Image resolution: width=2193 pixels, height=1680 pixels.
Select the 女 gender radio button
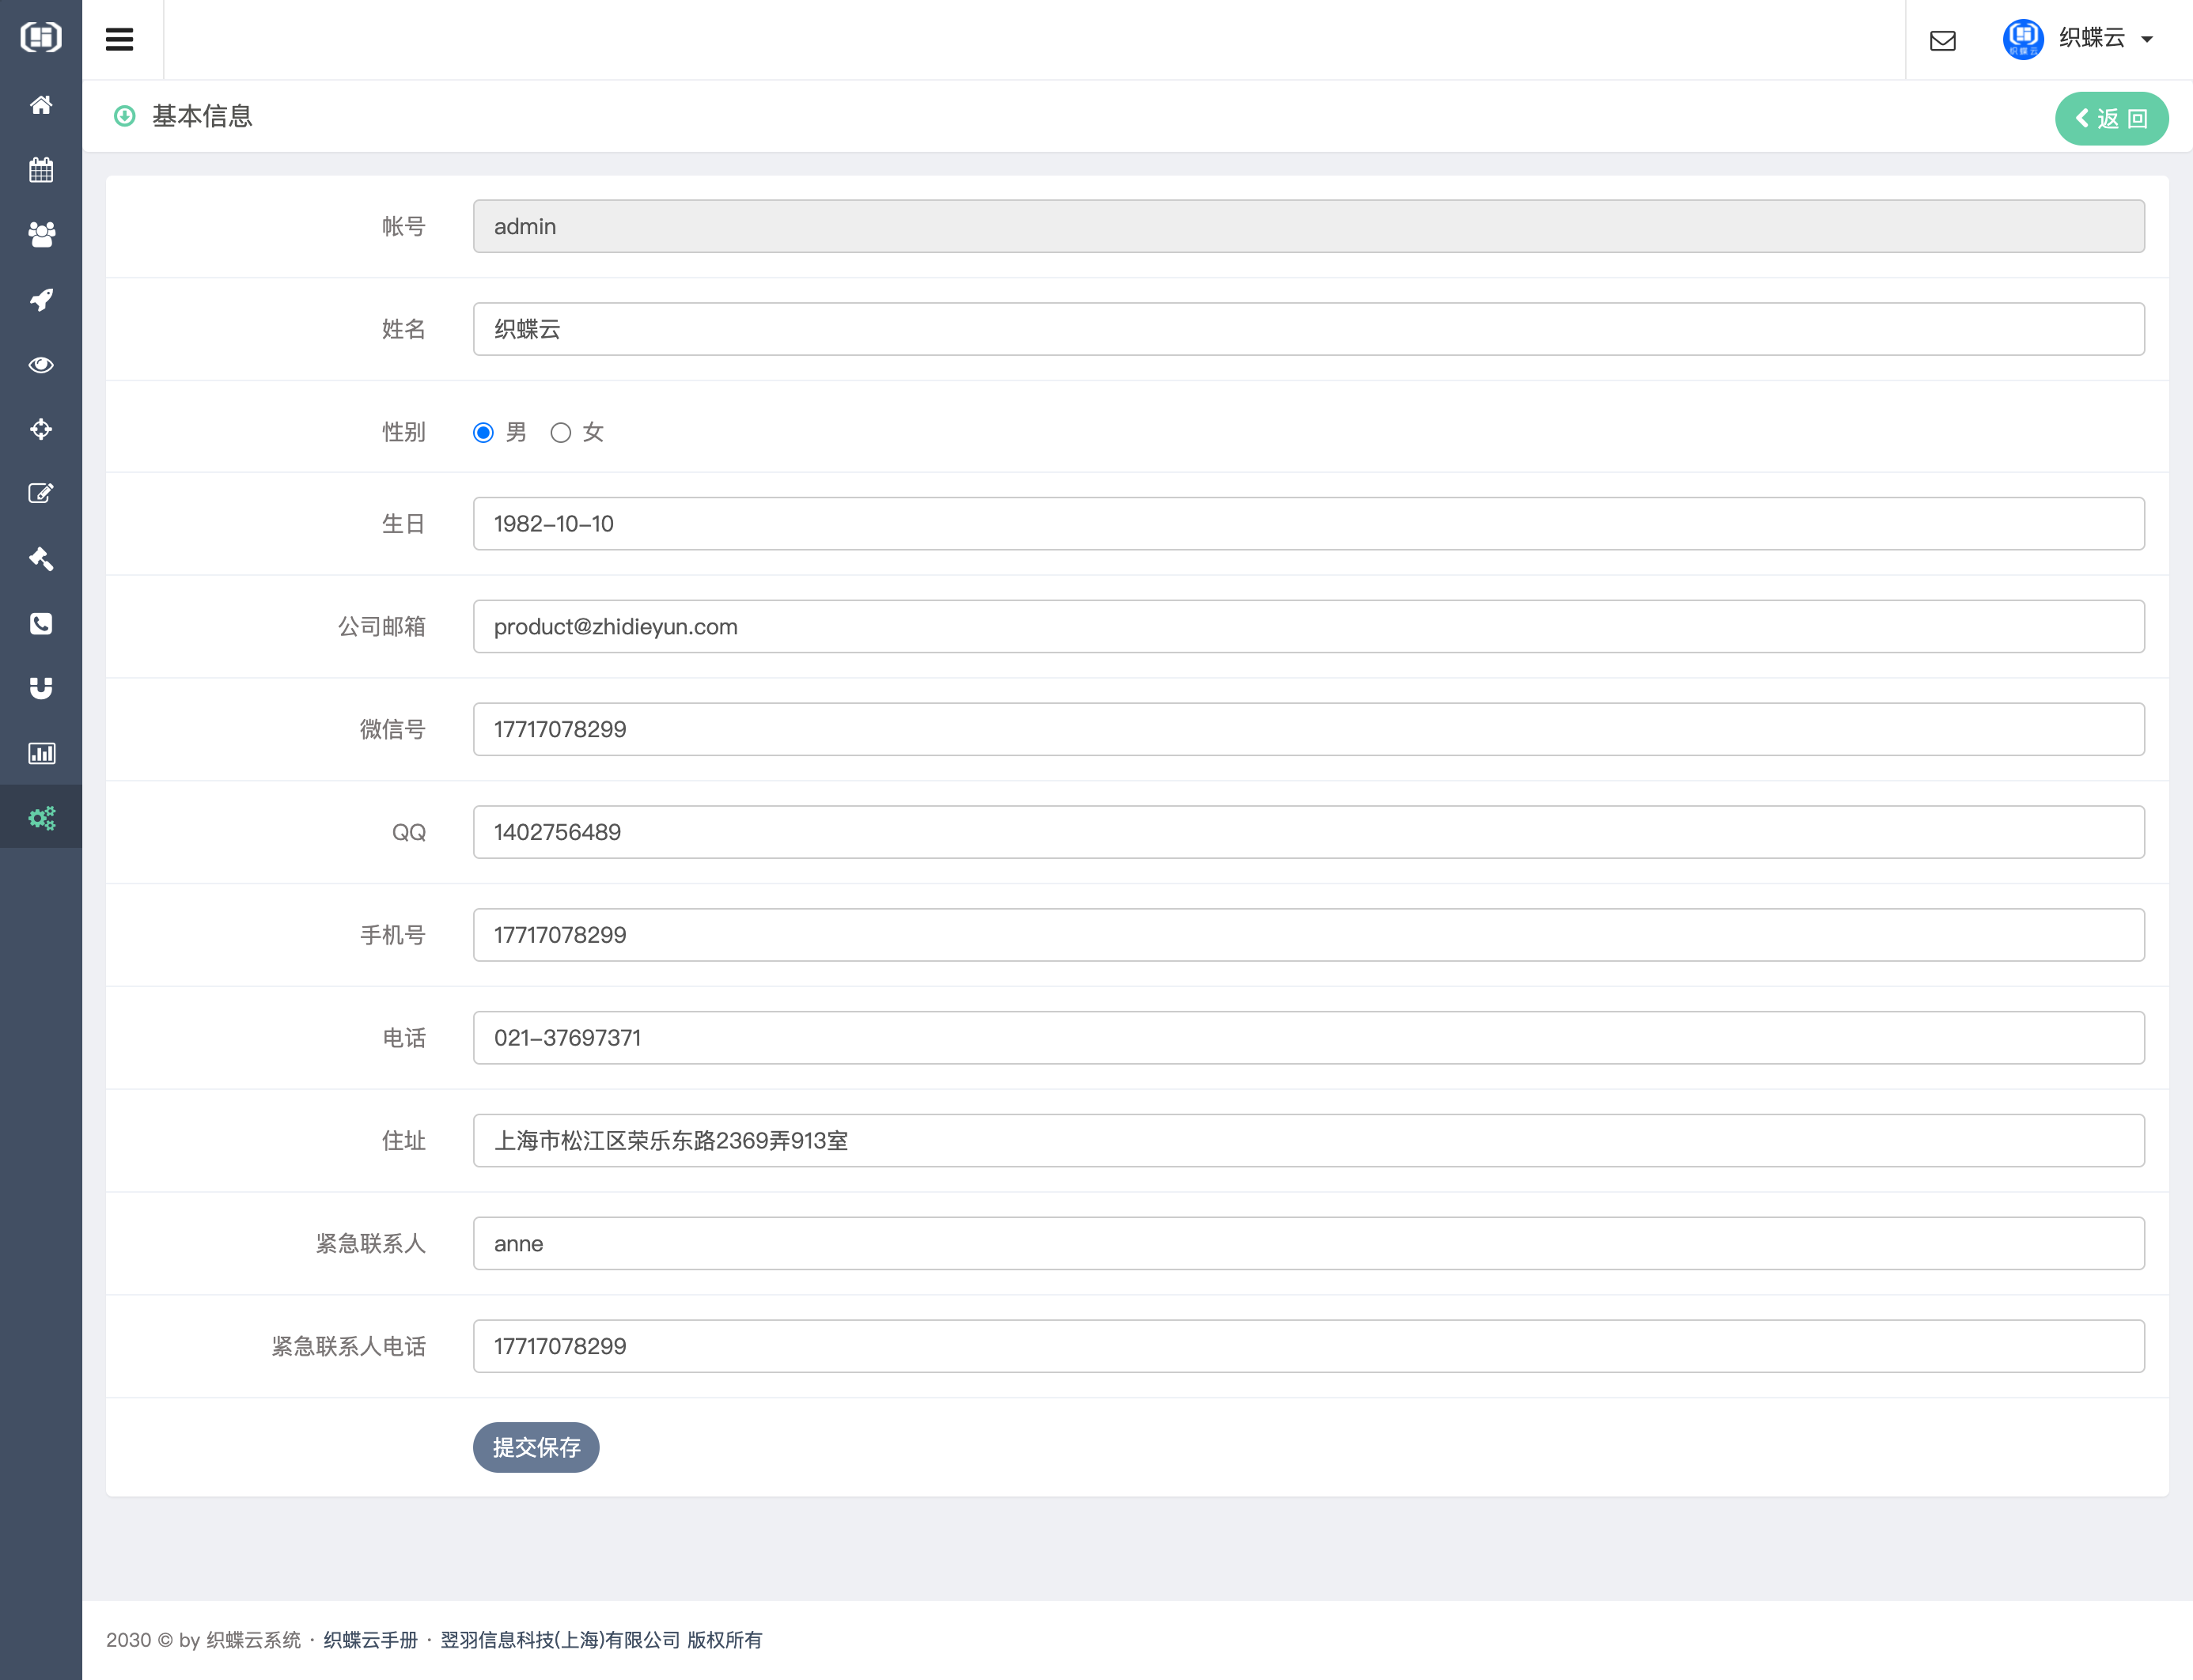(x=560, y=432)
